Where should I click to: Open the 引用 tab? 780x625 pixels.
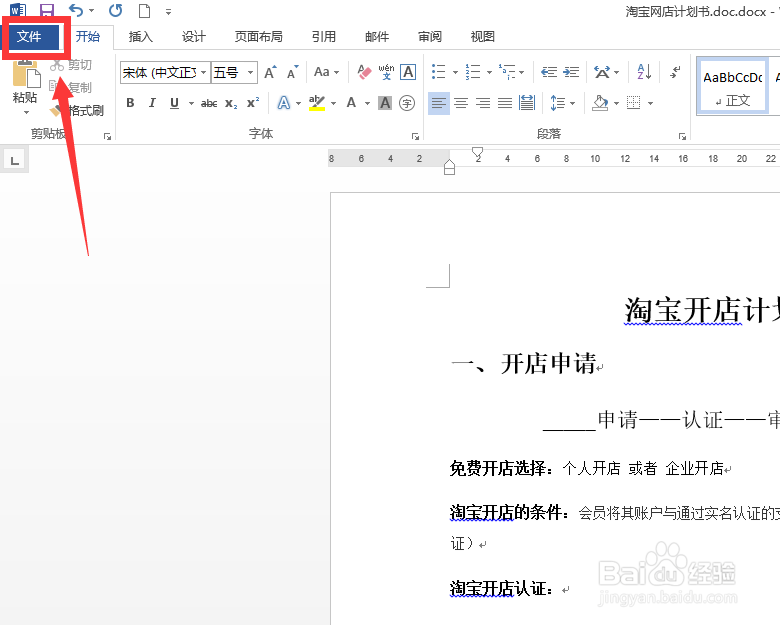point(324,37)
